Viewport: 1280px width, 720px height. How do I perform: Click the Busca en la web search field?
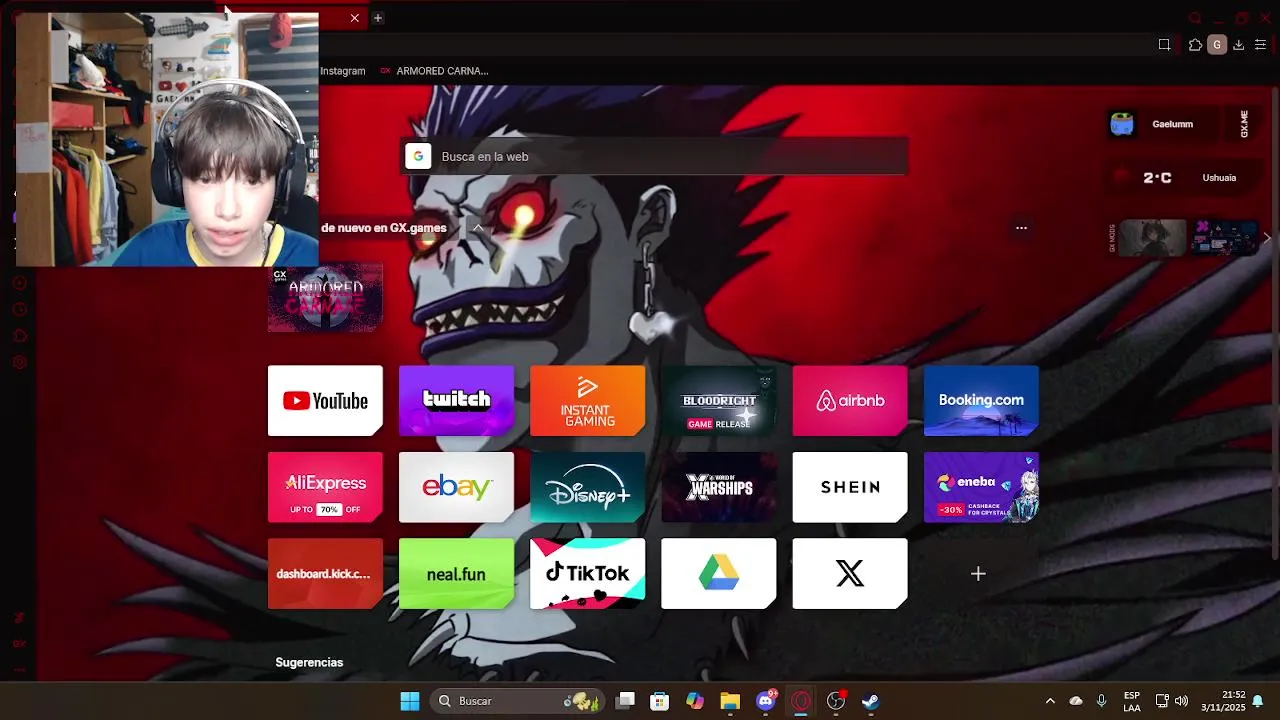654,157
